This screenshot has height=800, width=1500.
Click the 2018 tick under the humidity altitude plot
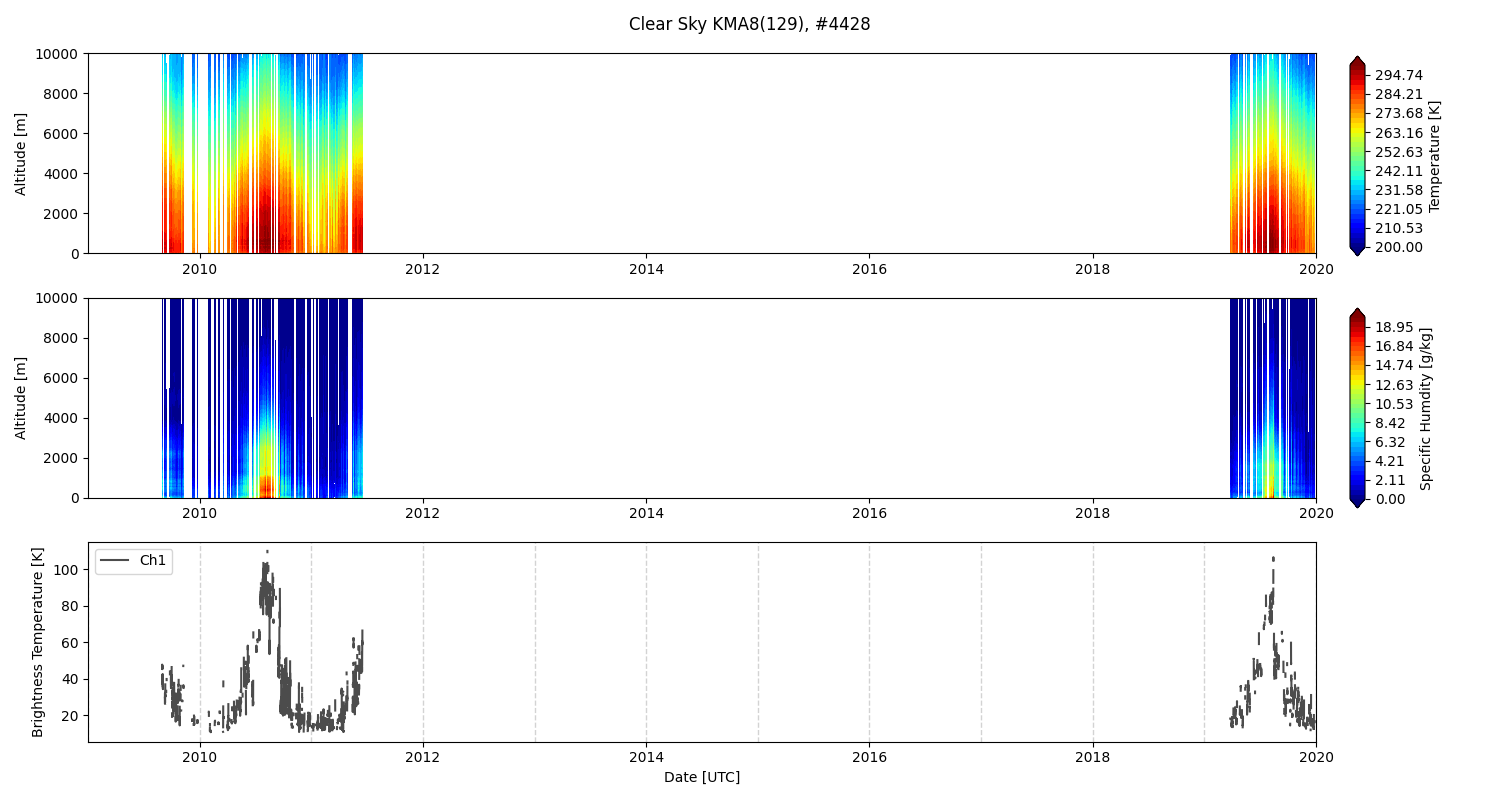point(1093,513)
